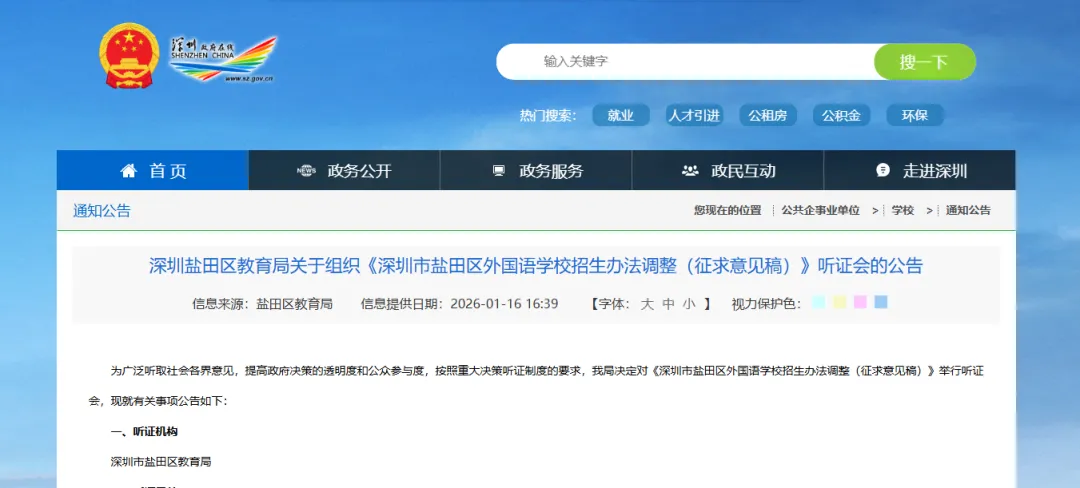
Task: Open the Shenzhen Government Online logo
Action: (222, 59)
